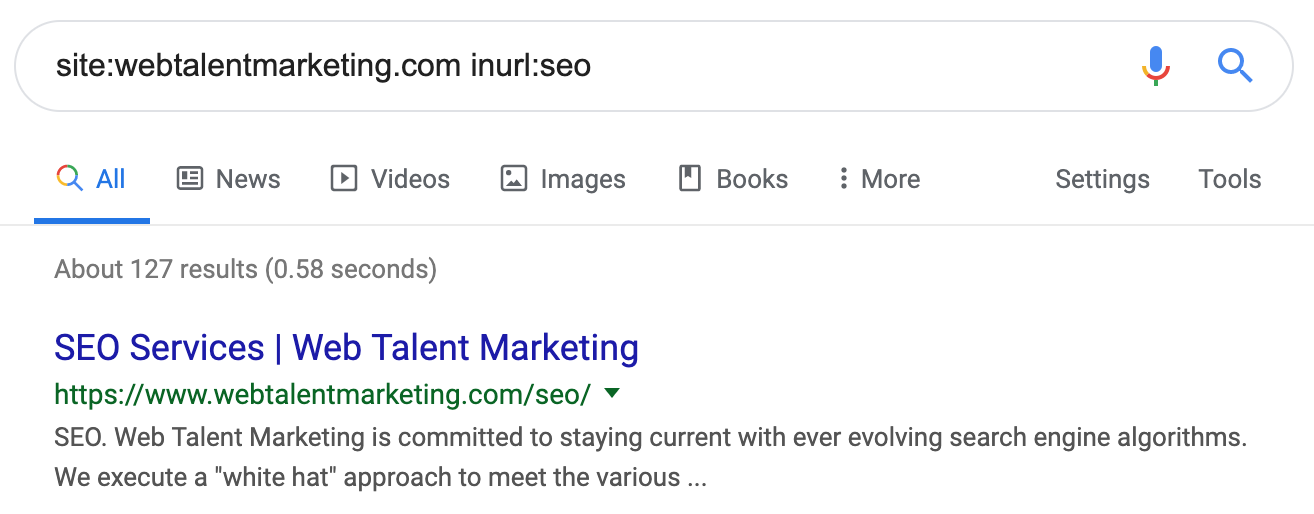Click the three-dot icon beside More
The image size is (1314, 514).
pos(844,179)
